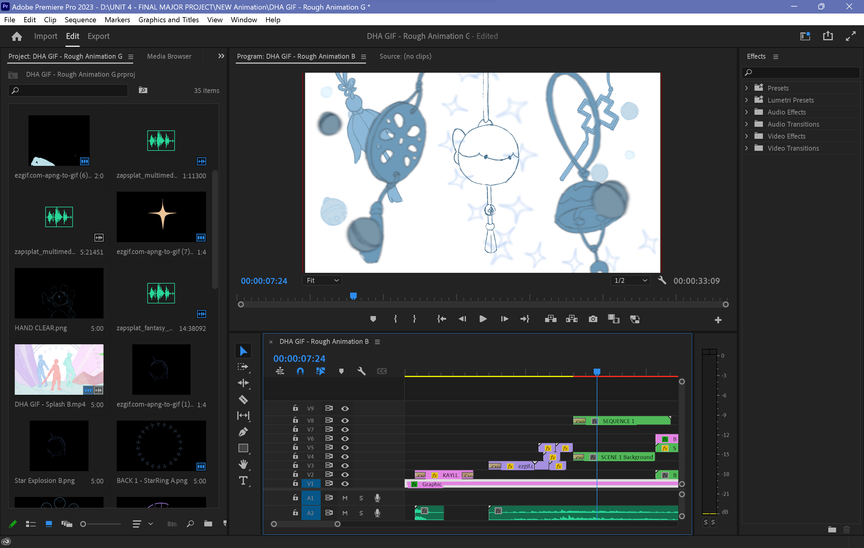Select the Selection tool arrow
This screenshot has width=864, height=548.
click(243, 351)
